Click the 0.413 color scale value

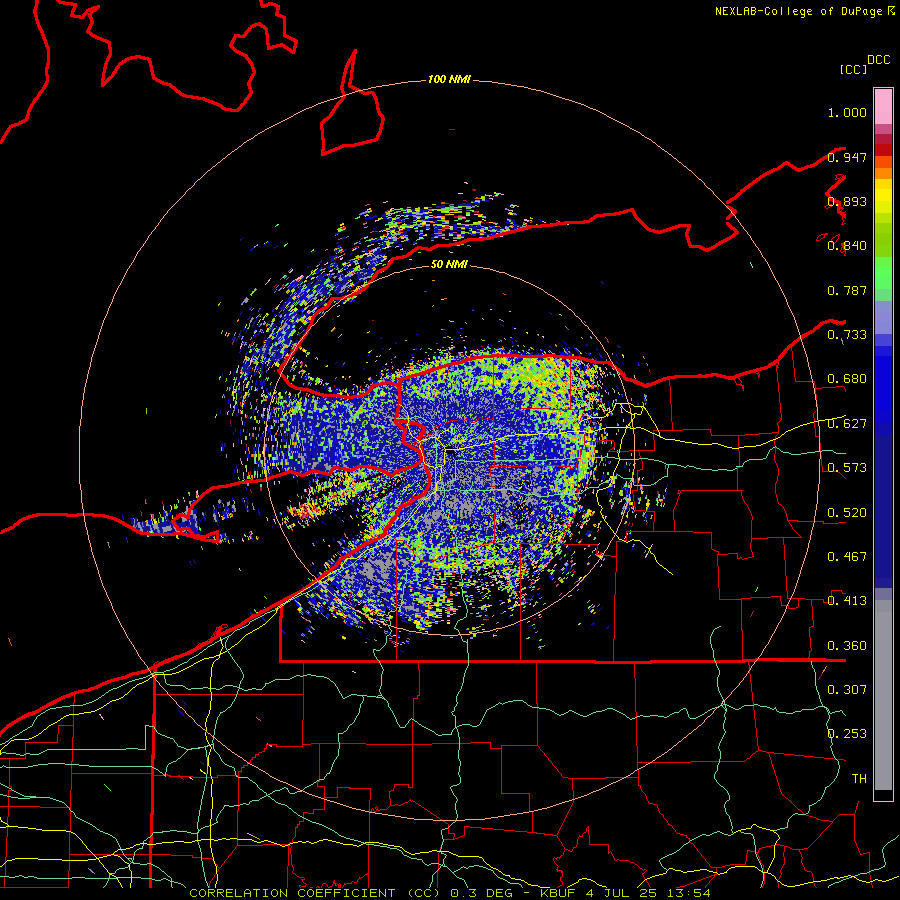coord(847,601)
